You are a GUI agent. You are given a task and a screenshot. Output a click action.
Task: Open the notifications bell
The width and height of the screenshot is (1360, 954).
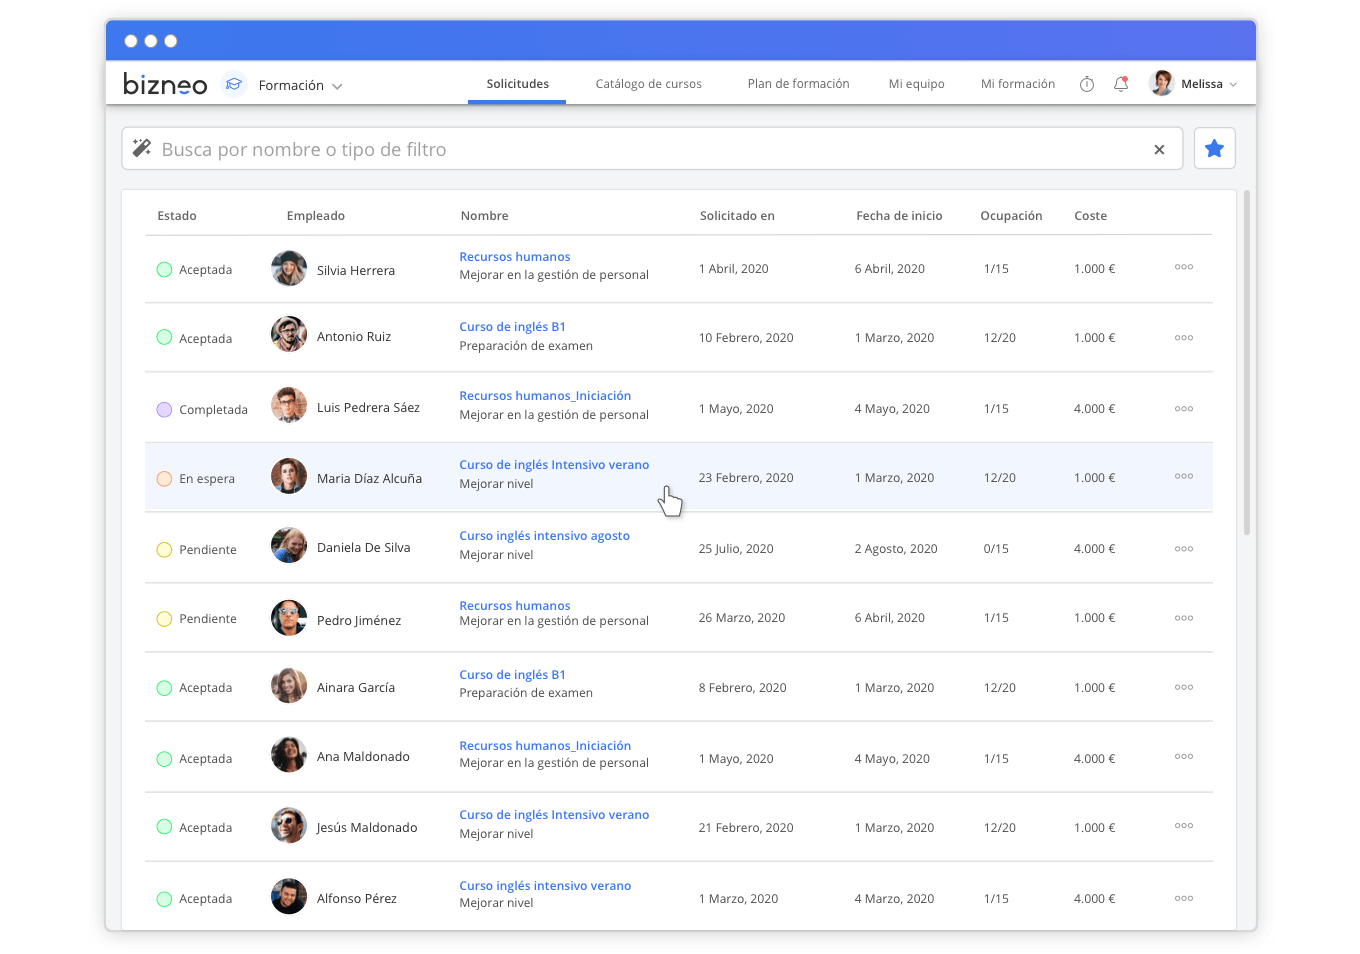tap(1121, 84)
